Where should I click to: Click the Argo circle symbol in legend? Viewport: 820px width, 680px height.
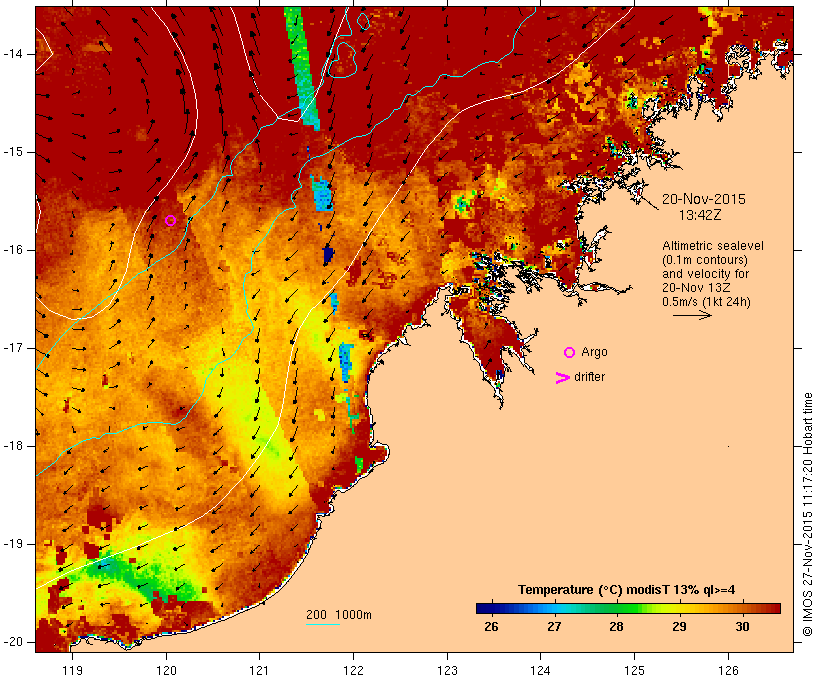[570, 353]
